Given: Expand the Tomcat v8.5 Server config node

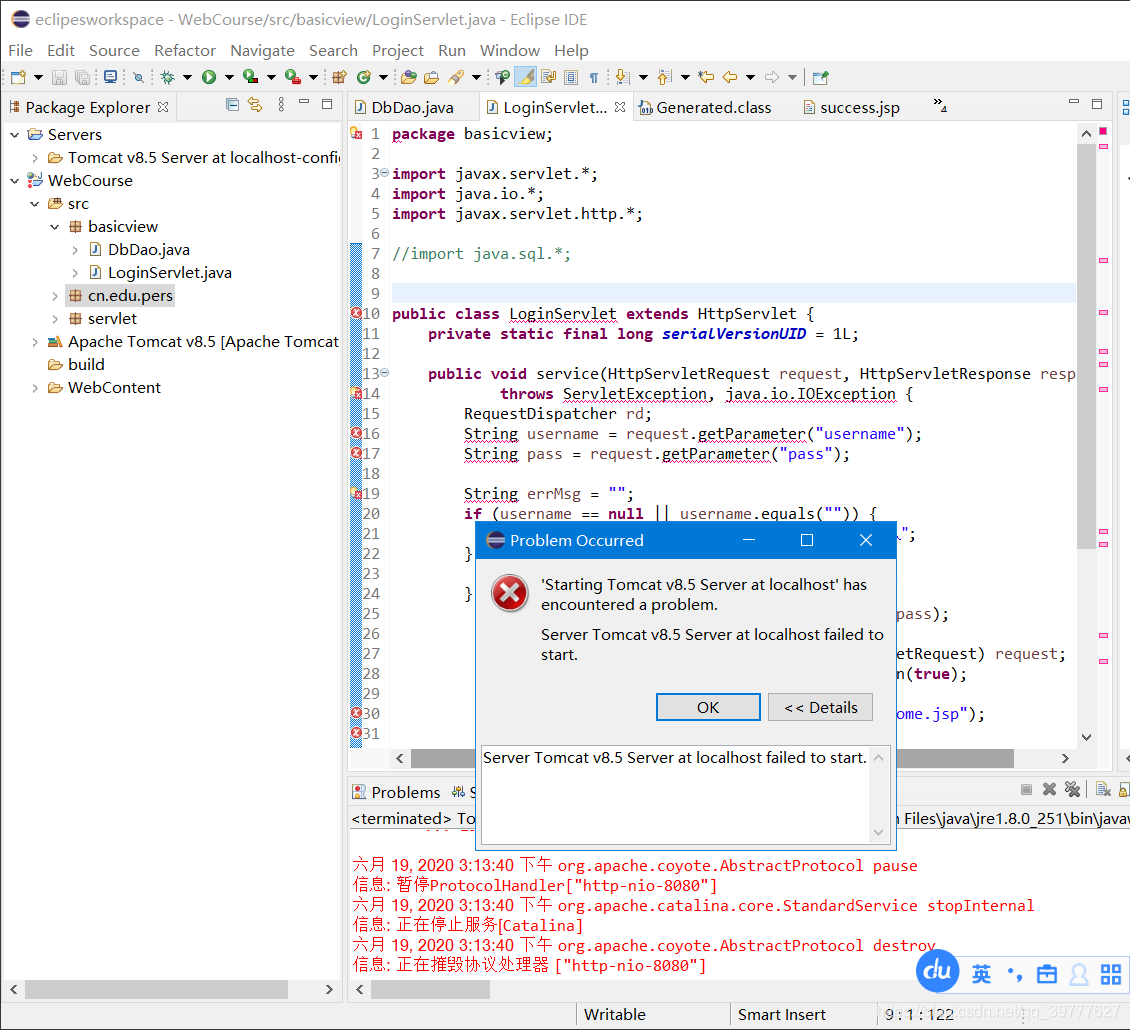Looking at the screenshot, I should 35,158.
